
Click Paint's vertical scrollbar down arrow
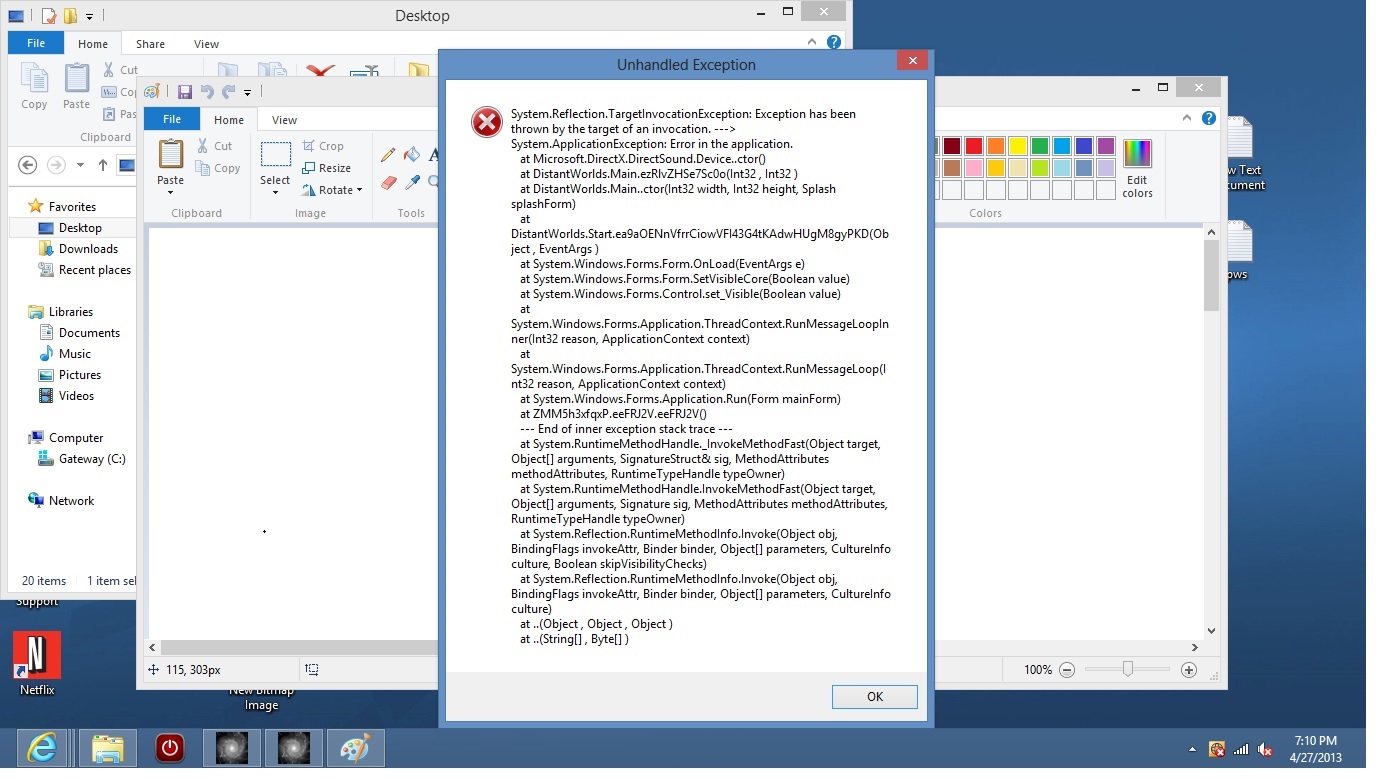1211,631
